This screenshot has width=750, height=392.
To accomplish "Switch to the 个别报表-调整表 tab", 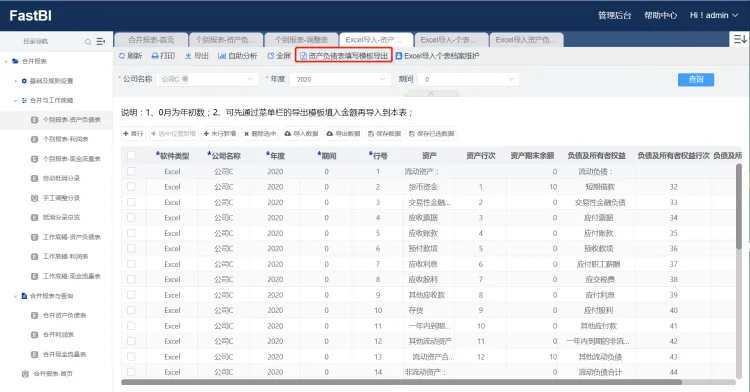I will [301, 40].
